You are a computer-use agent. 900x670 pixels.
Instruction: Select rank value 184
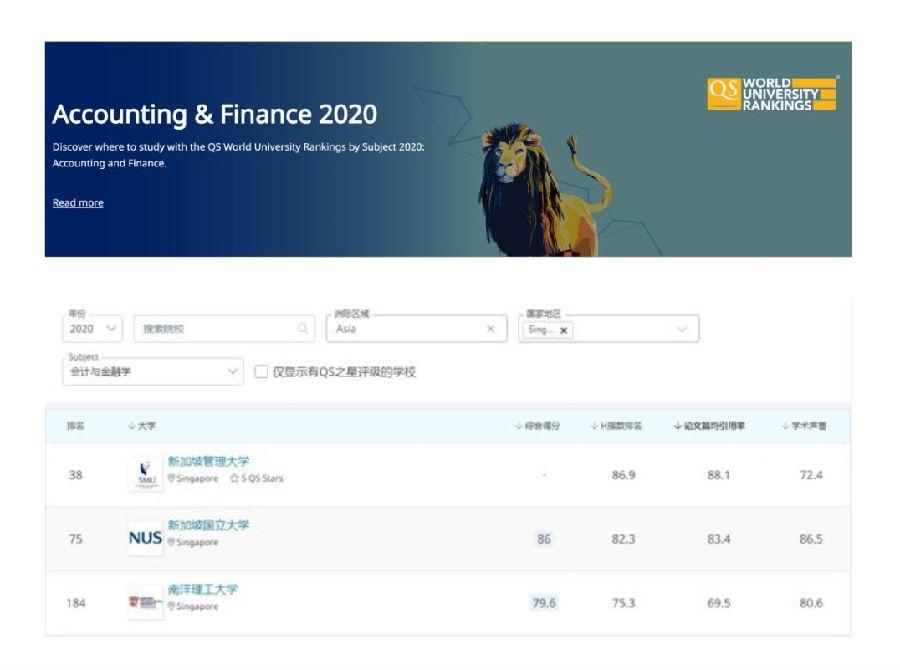(76, 603)
